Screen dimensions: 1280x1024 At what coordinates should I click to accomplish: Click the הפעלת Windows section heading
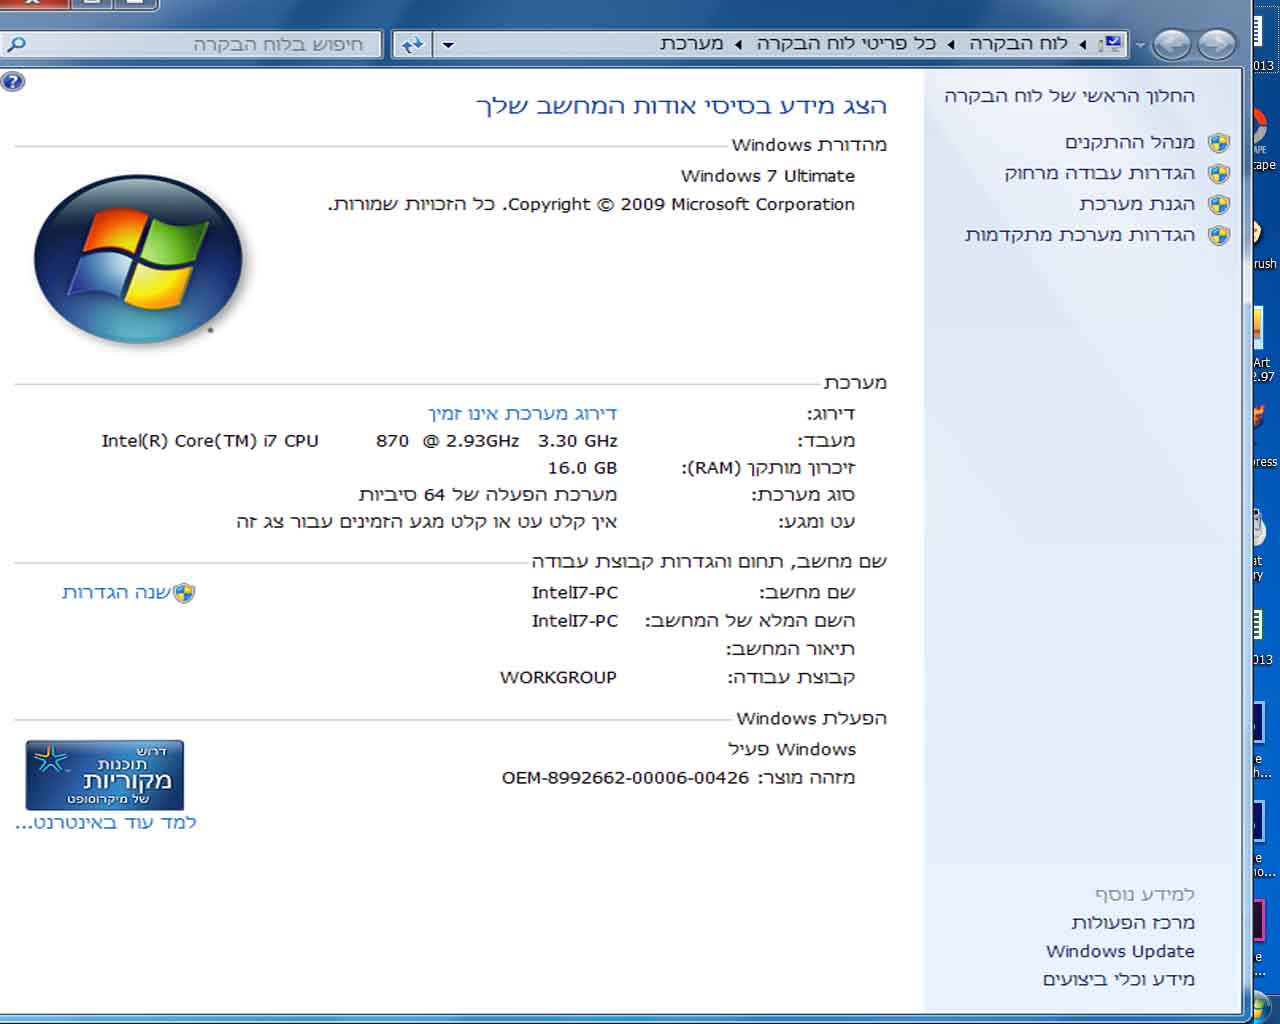coord(811,719)
